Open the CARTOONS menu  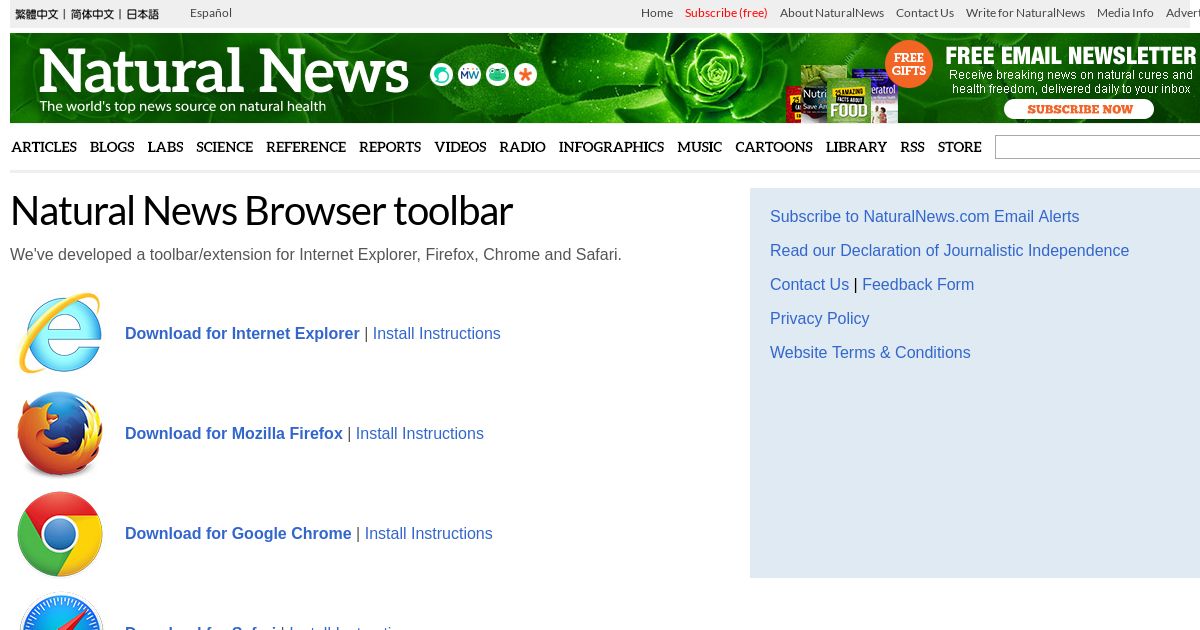pyautogui.click(x=774, y=147)
